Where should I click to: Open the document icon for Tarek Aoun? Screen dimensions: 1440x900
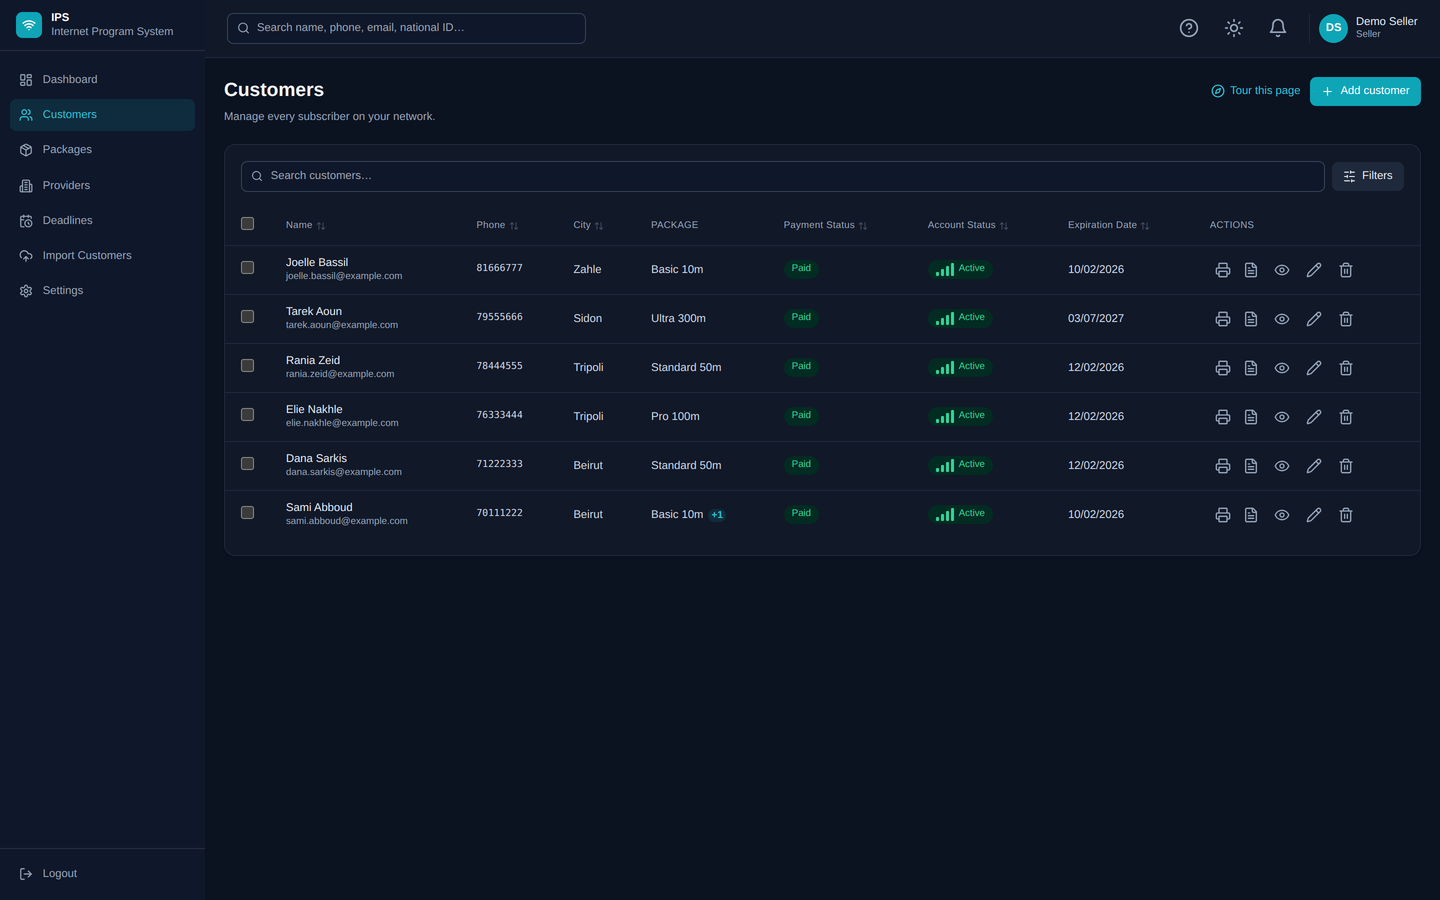[1251, 319]
